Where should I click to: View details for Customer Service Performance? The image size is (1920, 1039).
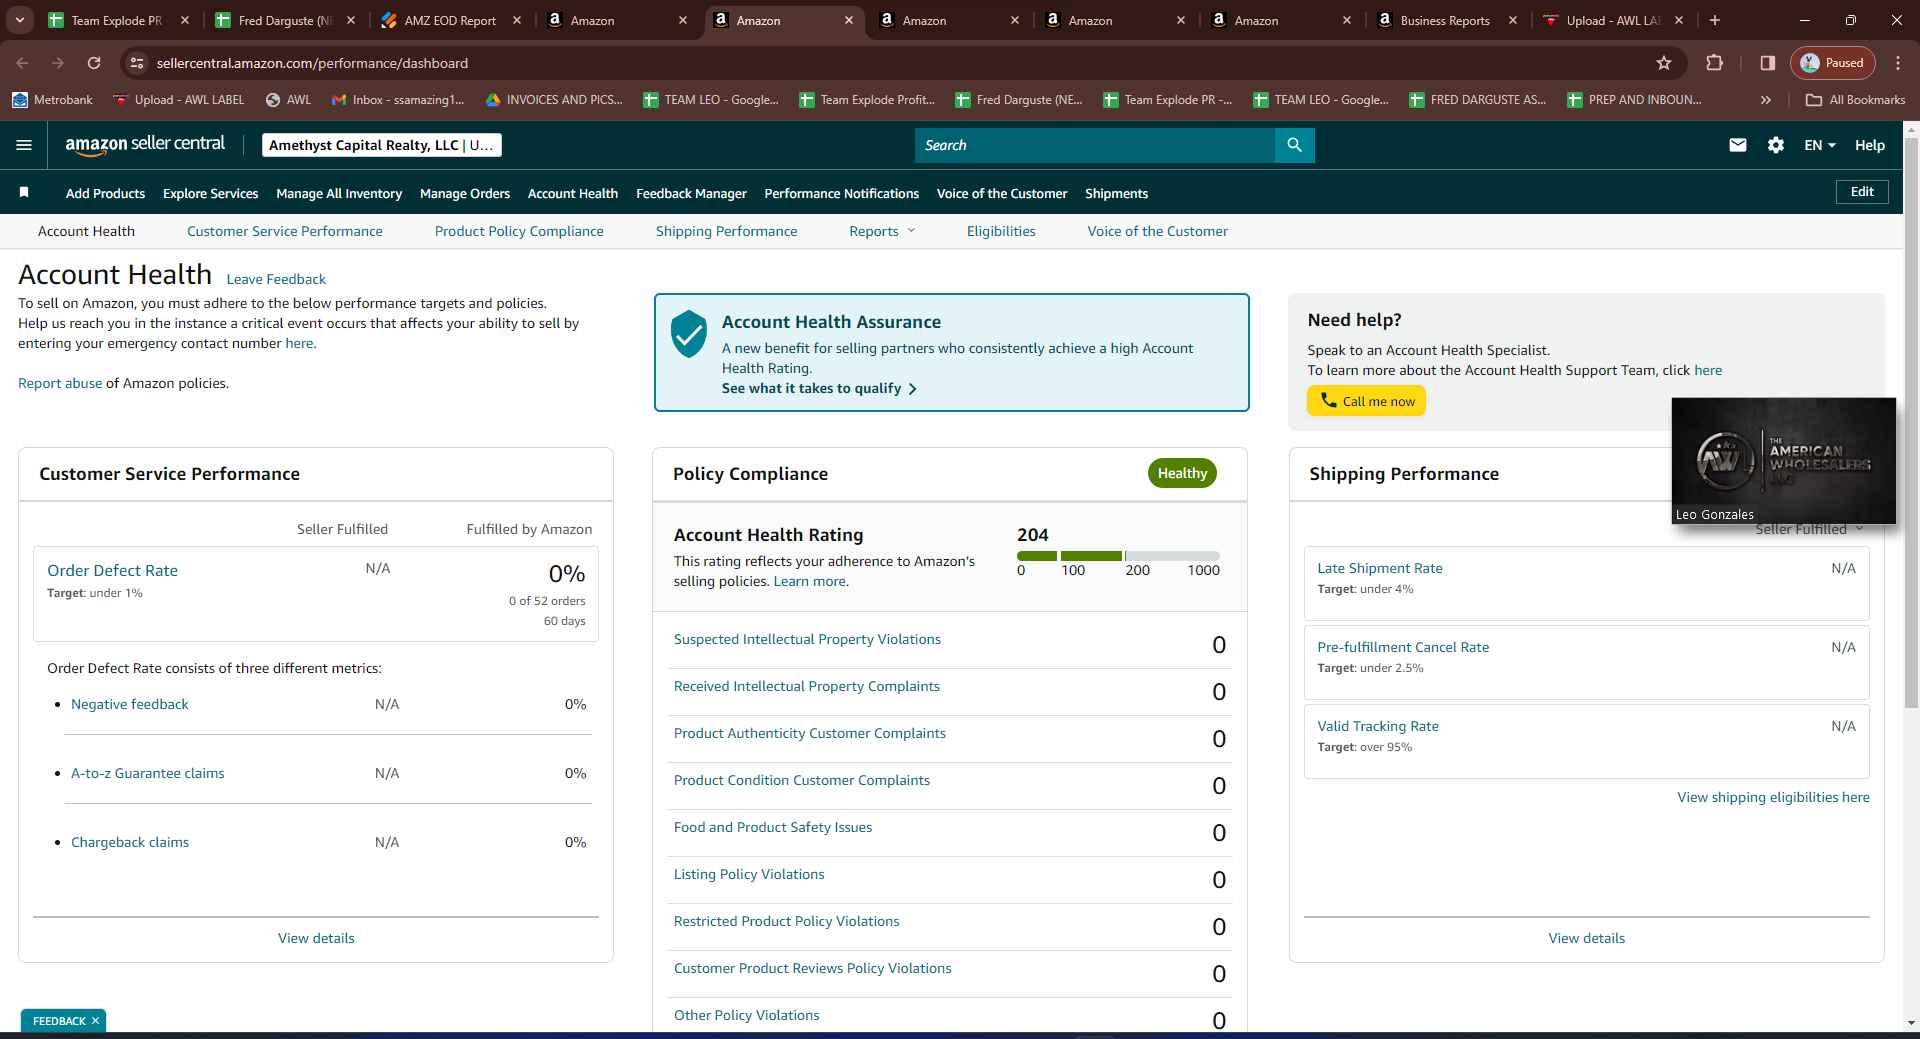[316, 938]
